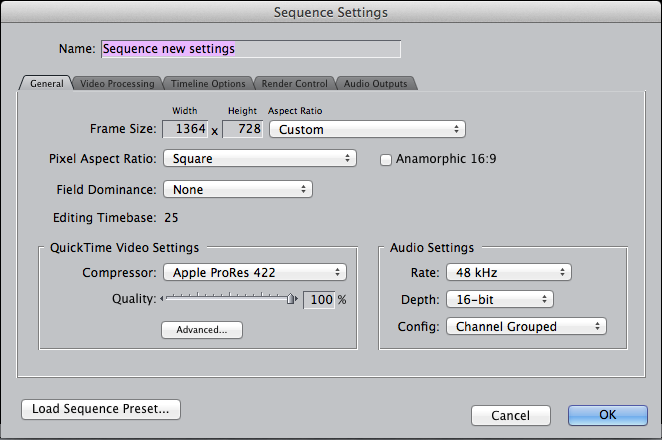
Task: Click the frame Height field
Action: pos(242,129)
